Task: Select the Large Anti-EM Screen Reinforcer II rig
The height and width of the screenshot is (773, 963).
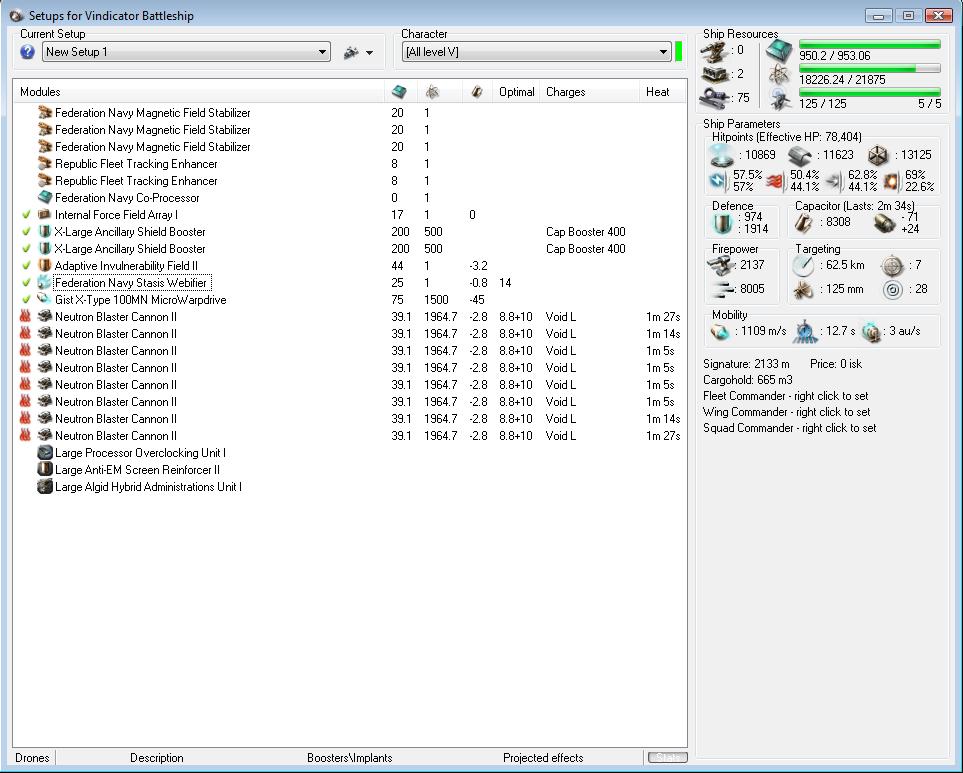Action: [350, 470]
